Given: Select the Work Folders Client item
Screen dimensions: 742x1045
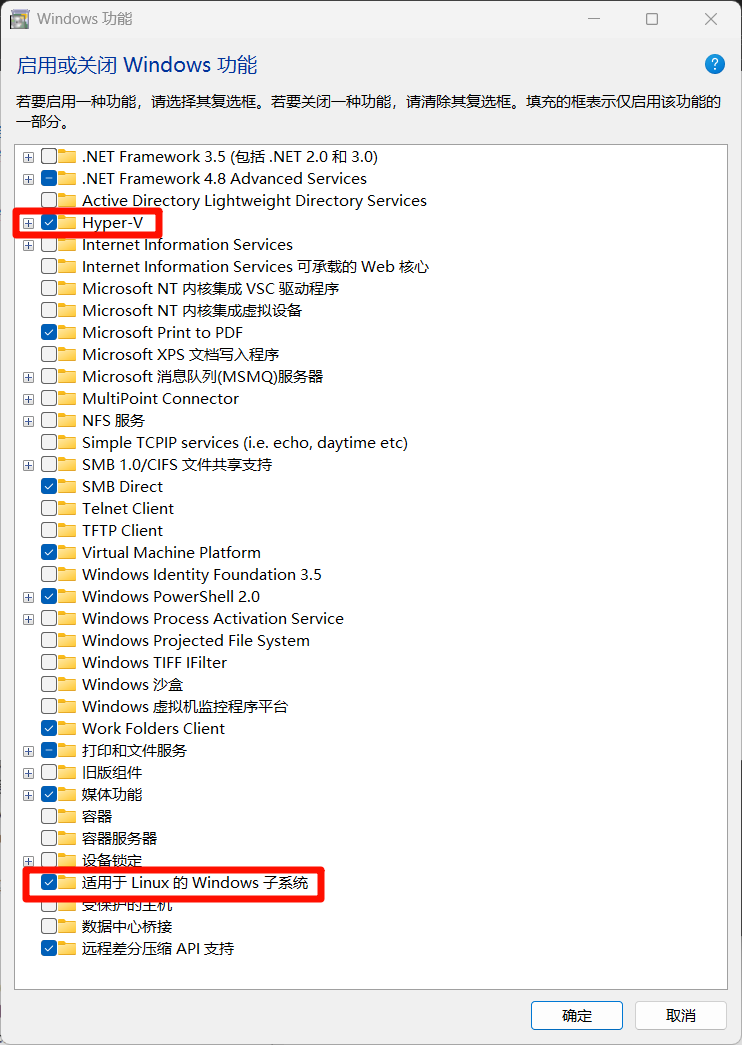Looking at the screenshot, I should 153,728.
